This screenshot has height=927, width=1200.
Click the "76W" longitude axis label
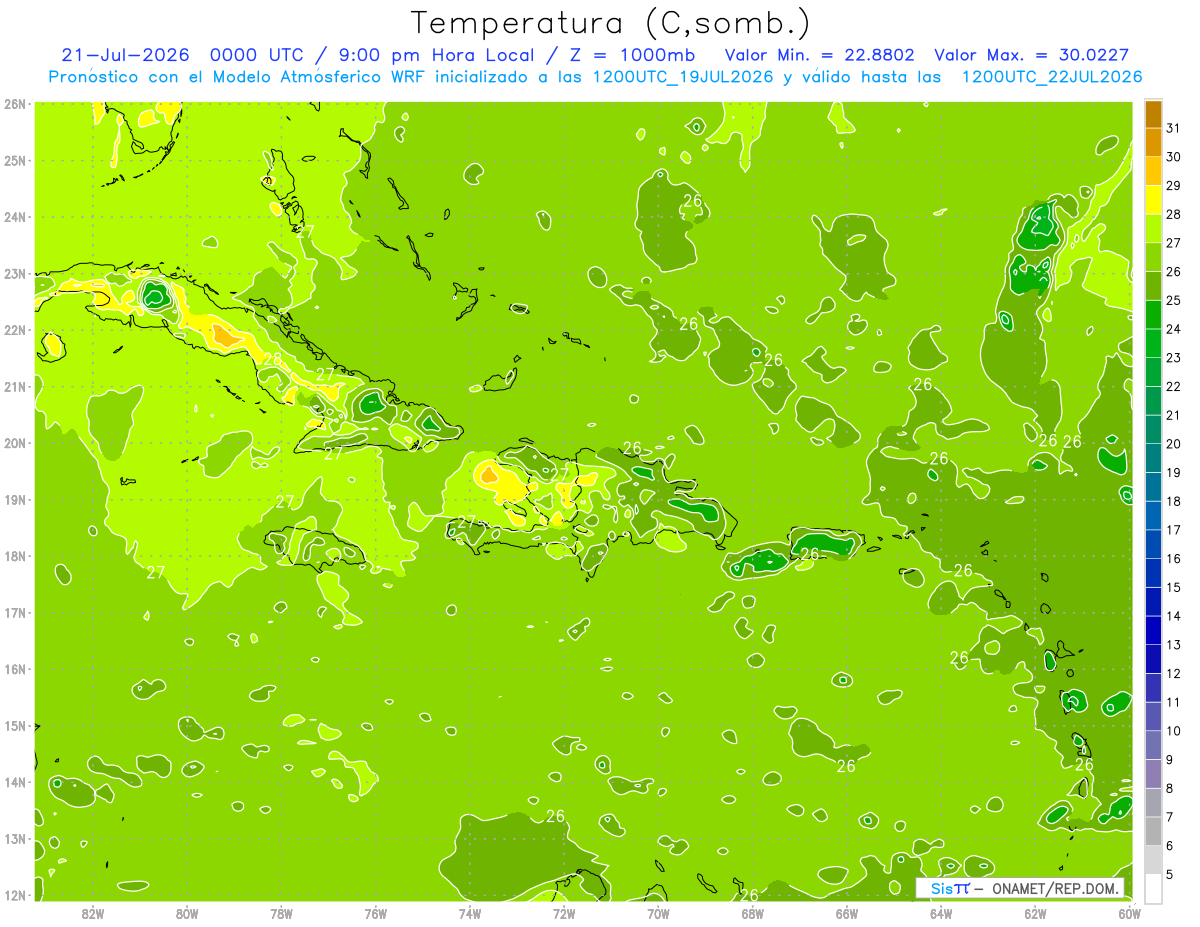point(376,913)
